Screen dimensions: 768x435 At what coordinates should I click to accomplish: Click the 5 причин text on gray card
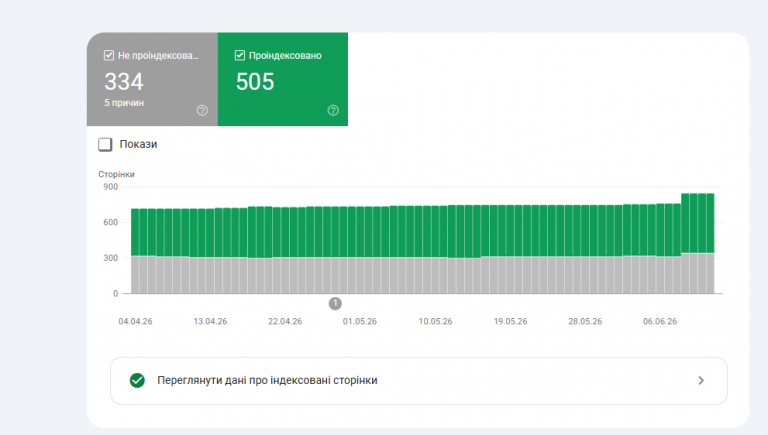(124, 103)
